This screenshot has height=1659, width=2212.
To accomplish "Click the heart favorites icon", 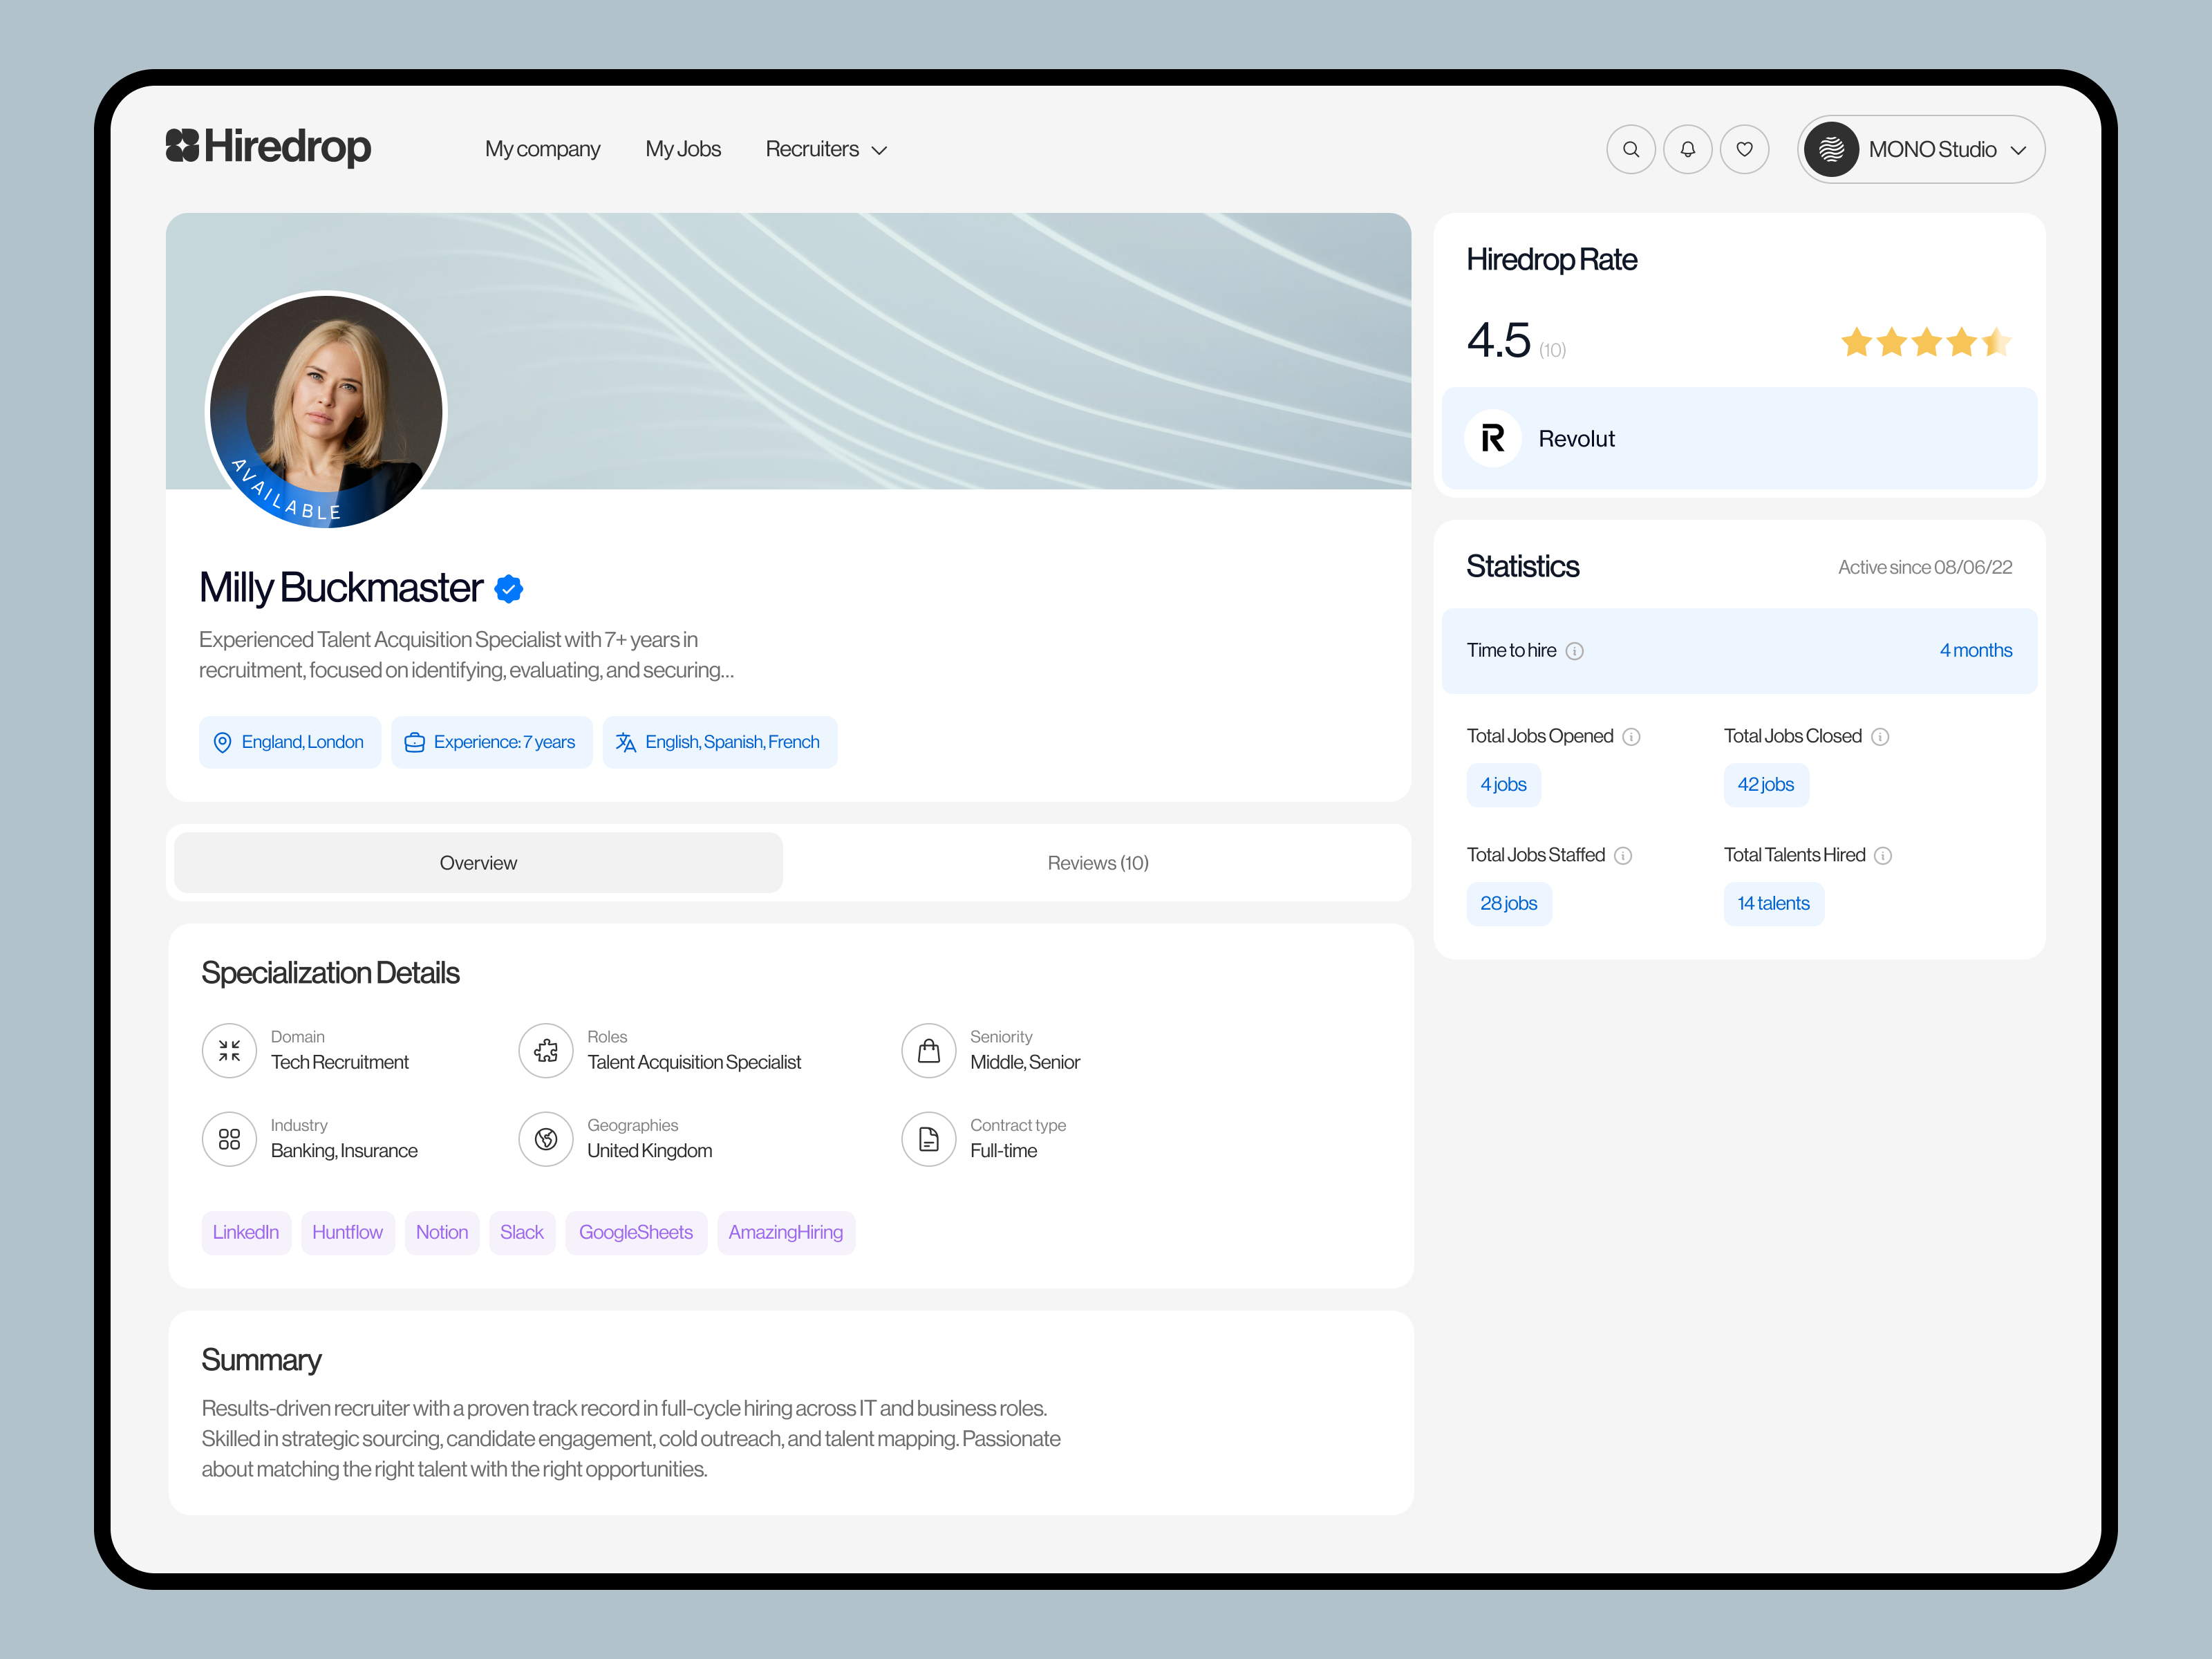I will pos(1745,148).
